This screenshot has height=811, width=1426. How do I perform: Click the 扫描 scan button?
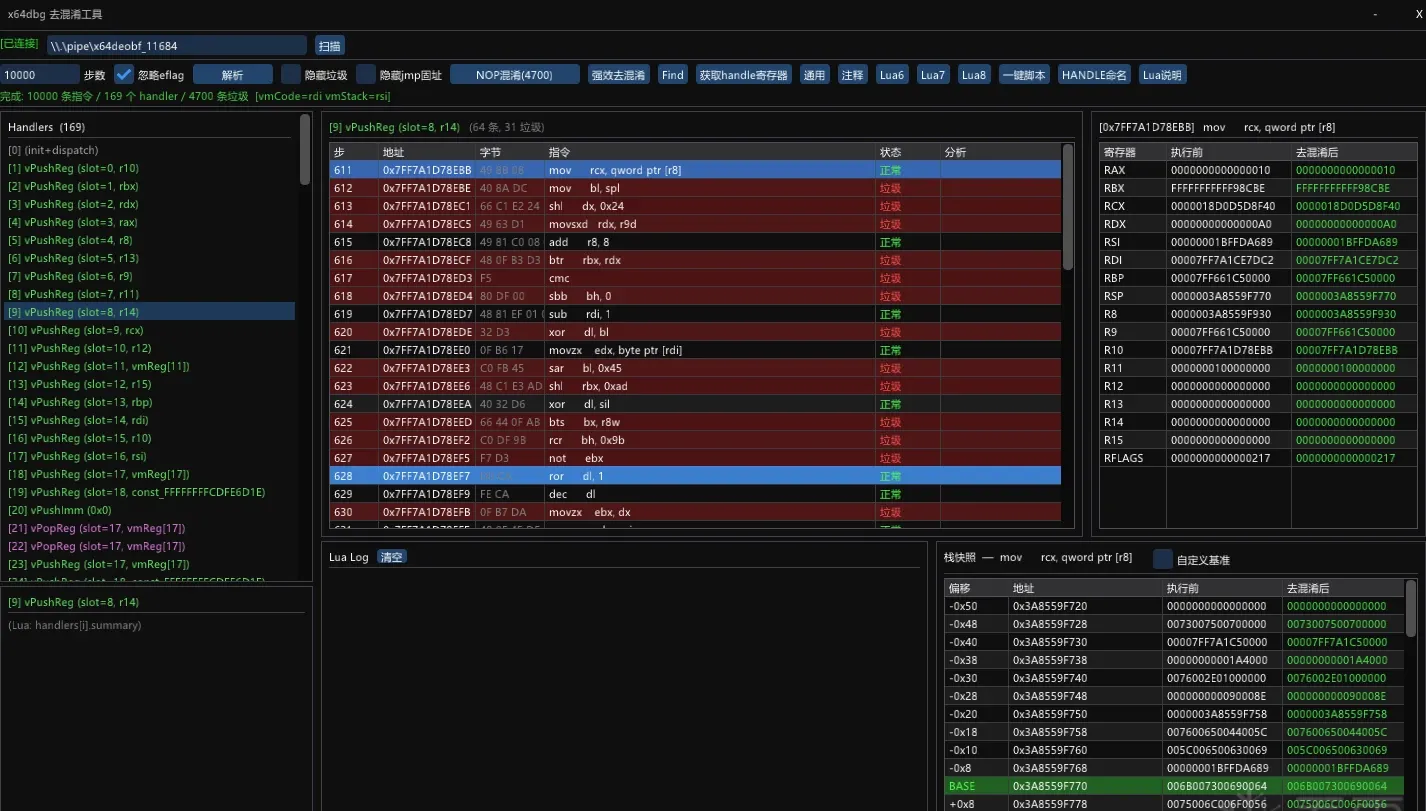(330, 45)
